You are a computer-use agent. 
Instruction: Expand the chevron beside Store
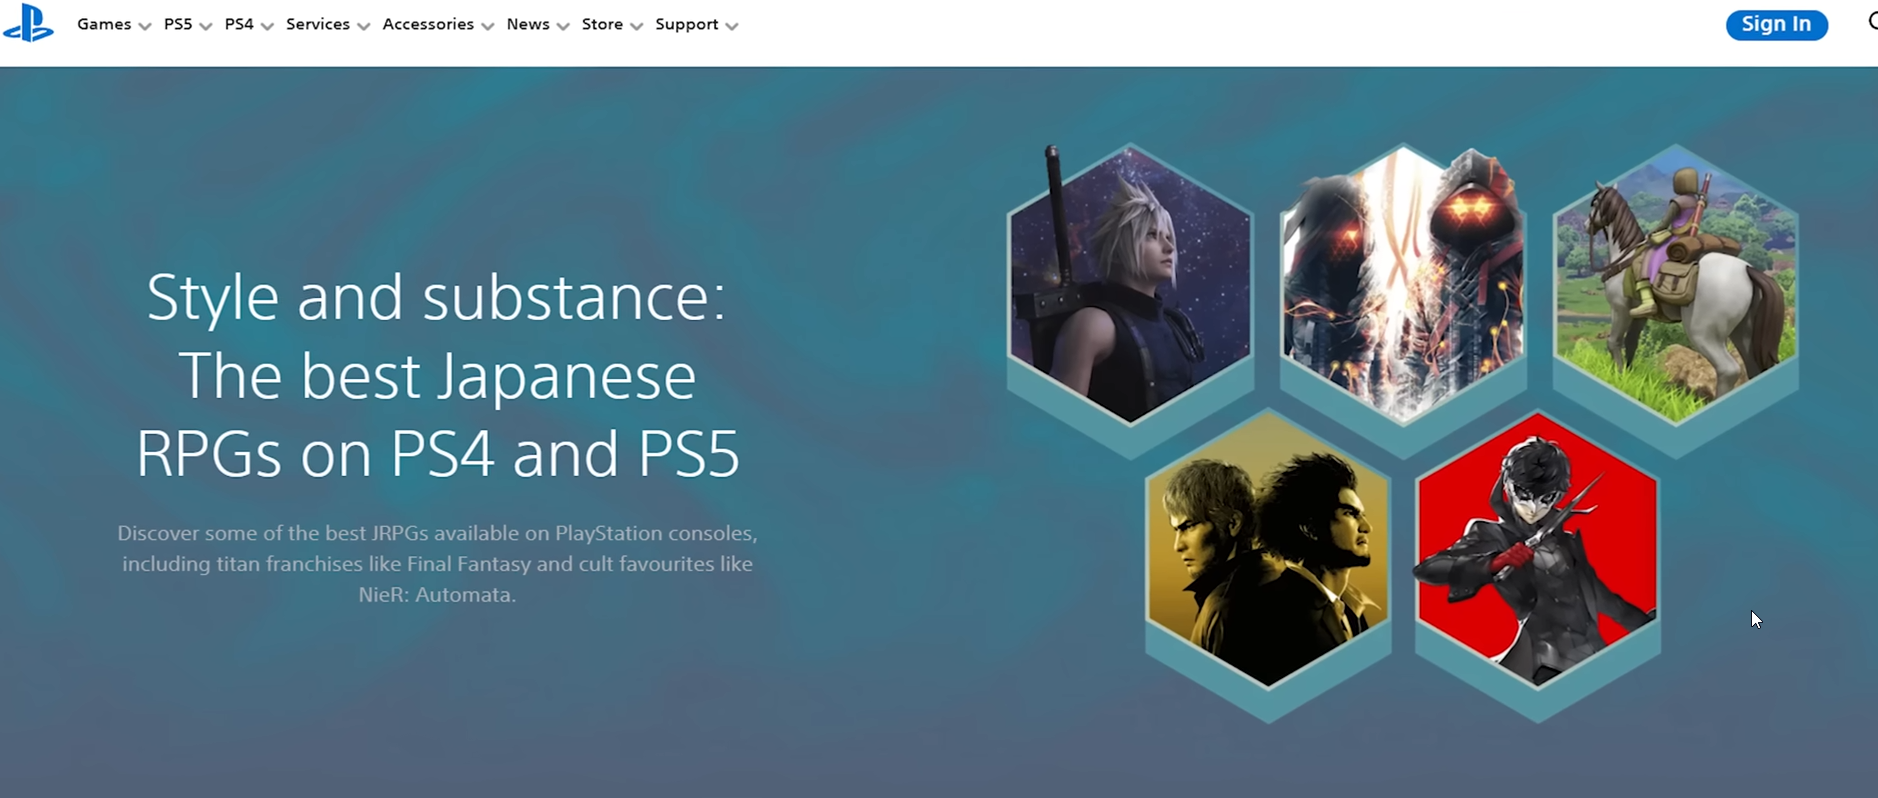[x=636, y=26]
